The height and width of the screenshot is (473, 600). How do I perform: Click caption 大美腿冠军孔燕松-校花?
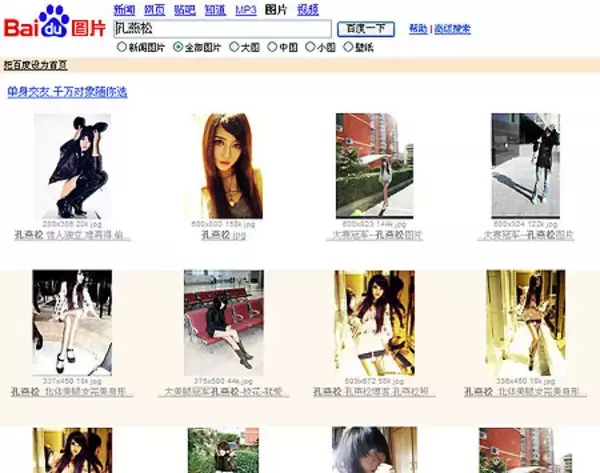pos(224,392)
